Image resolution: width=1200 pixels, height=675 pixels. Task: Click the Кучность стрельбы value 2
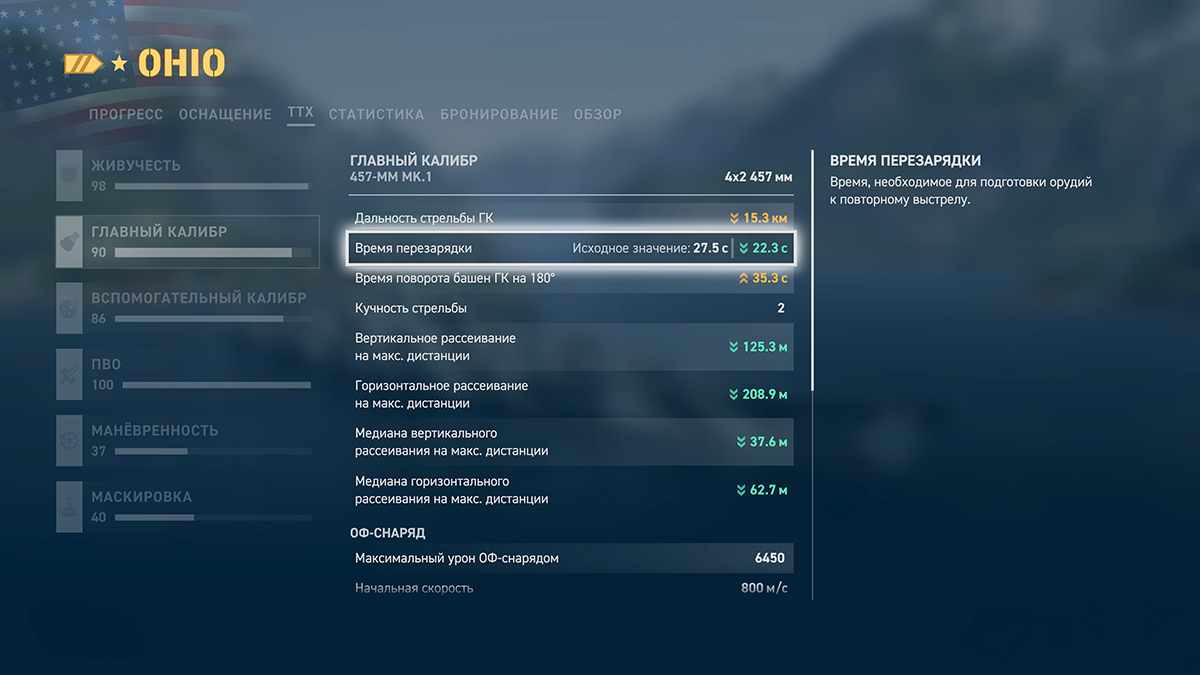pos(781,308)
